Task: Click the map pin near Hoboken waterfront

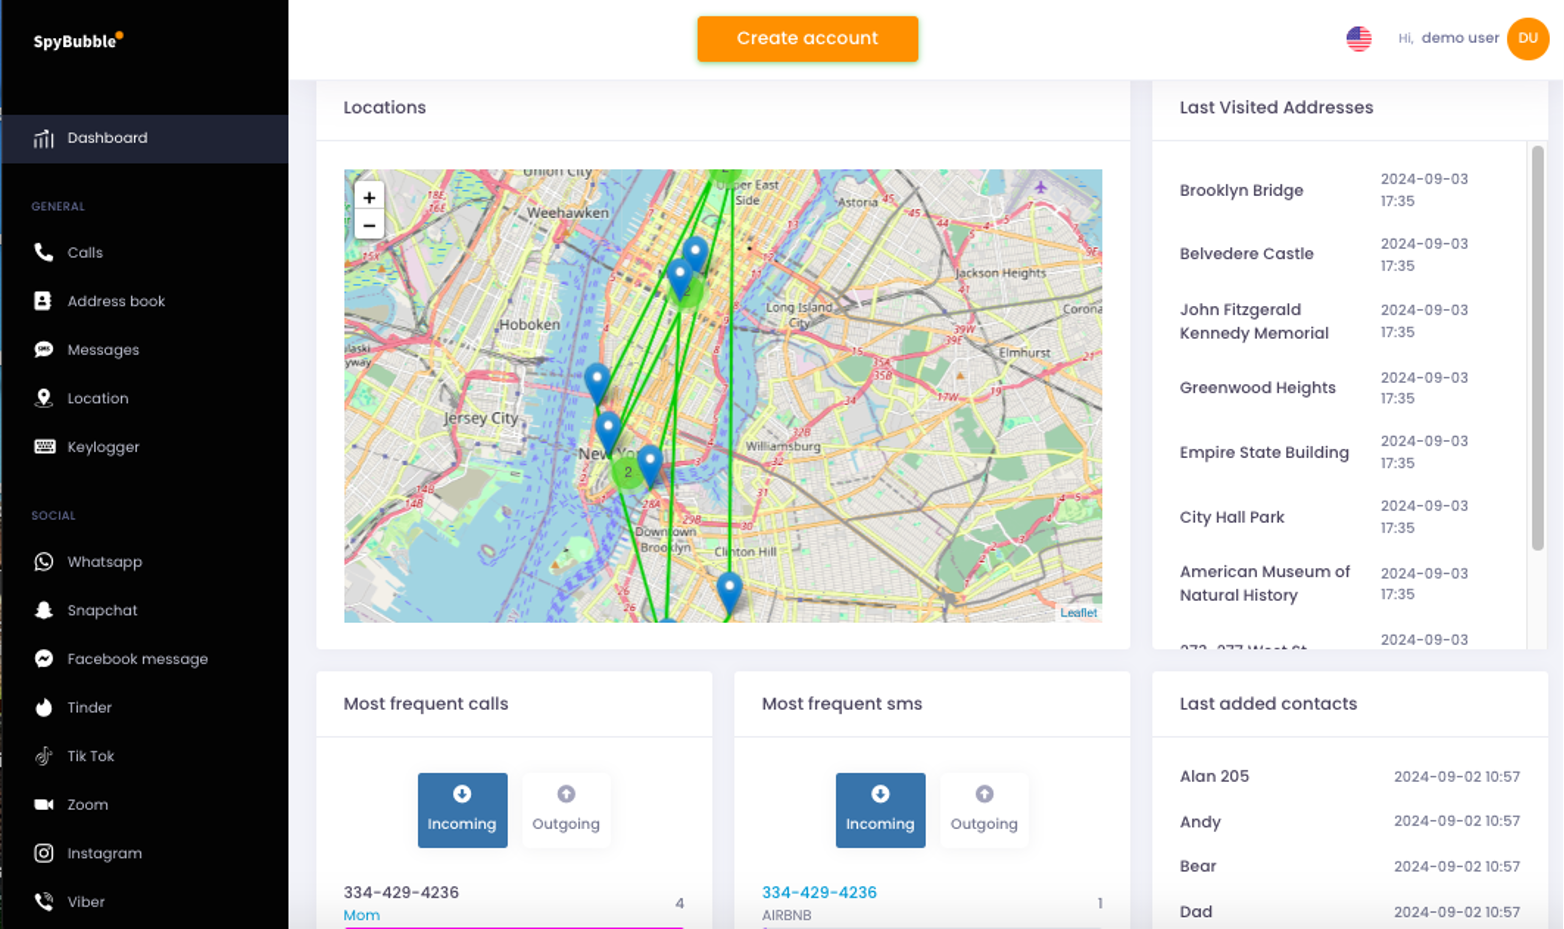Action: pos(597,383)
